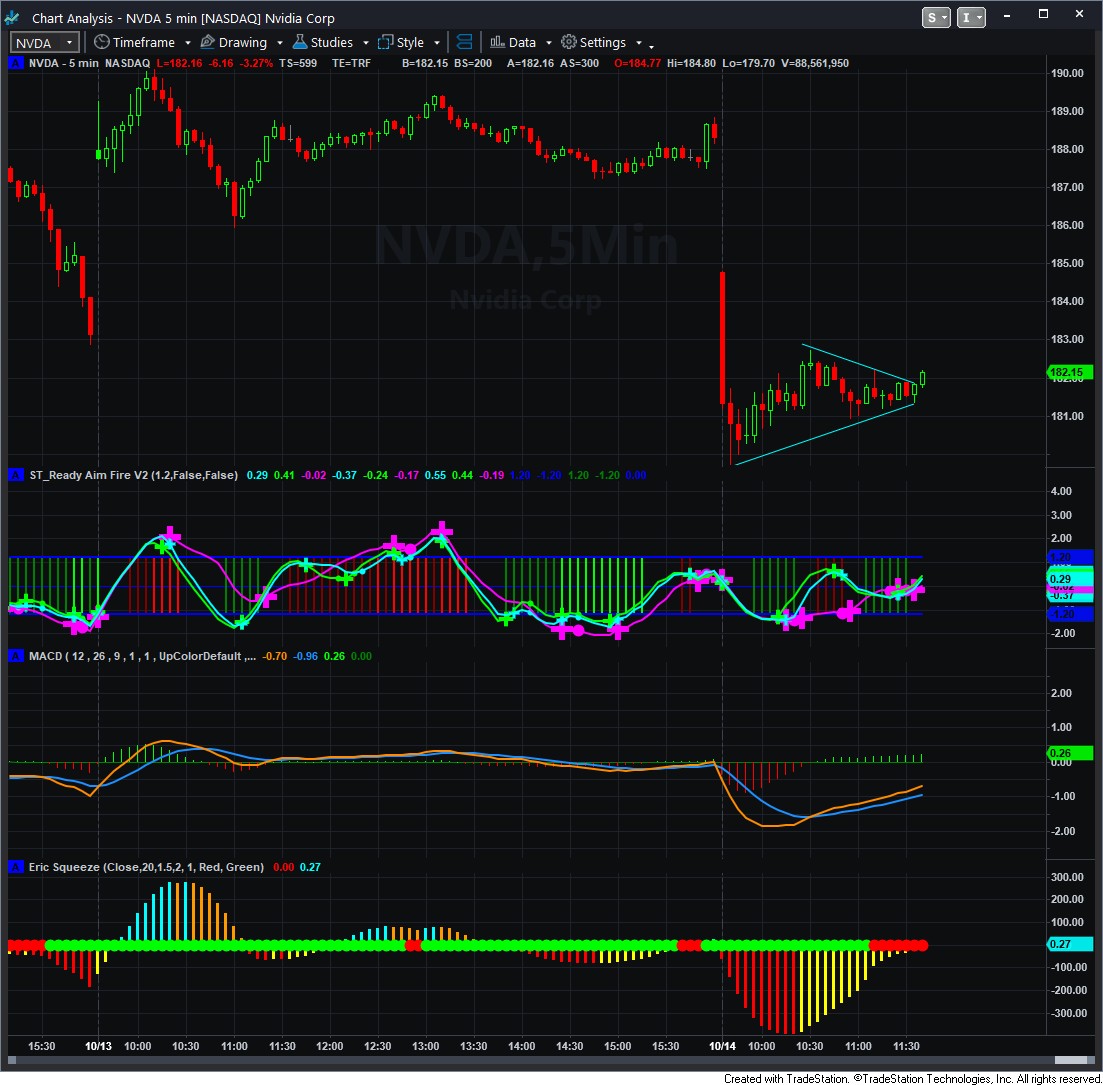Click the Drawing pencil icon
The height and width of the screenshot is (1085, 1103).
(207, 42)
